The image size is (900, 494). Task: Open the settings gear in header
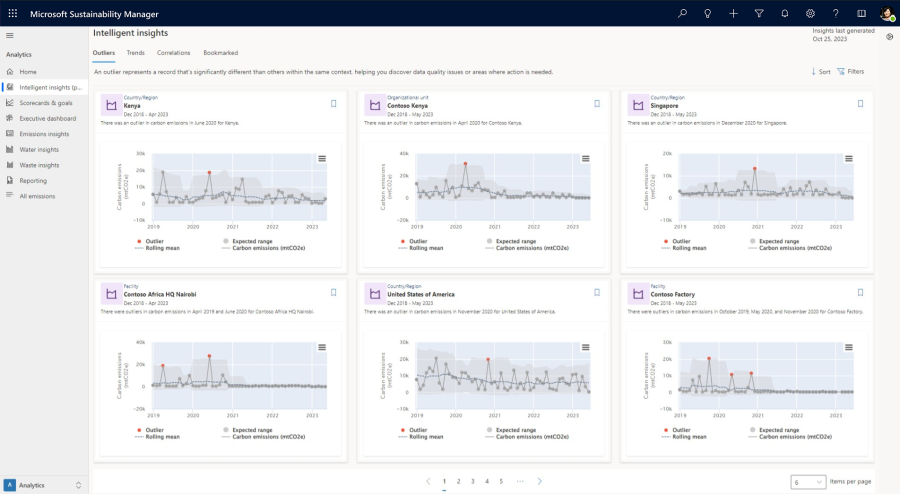point(810,13)
